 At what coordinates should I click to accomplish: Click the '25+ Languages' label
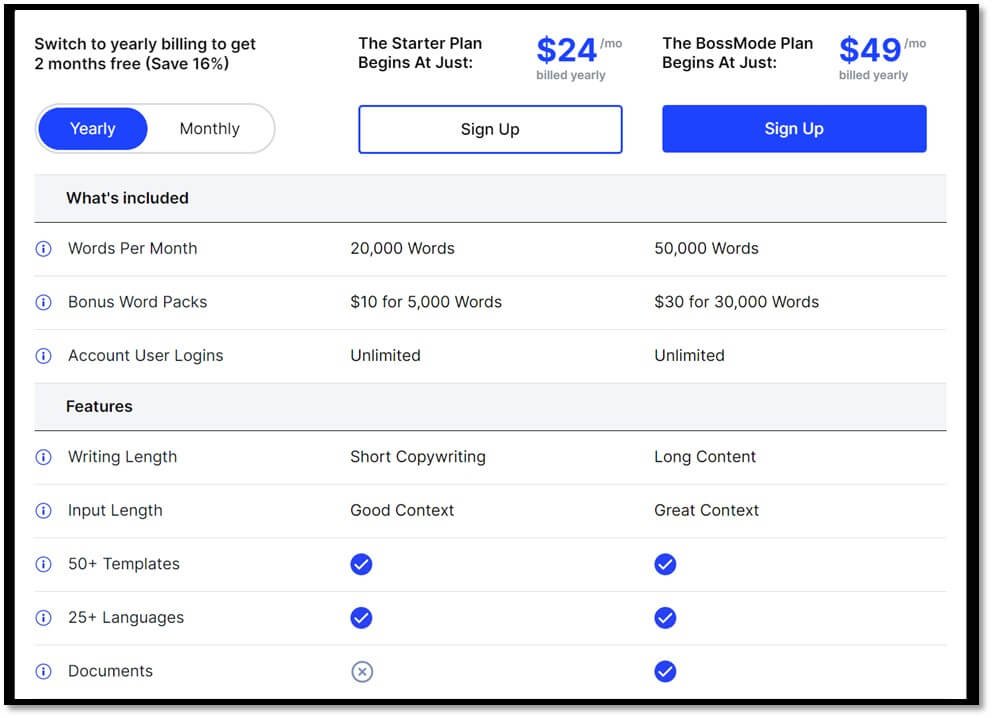point(126,618)
